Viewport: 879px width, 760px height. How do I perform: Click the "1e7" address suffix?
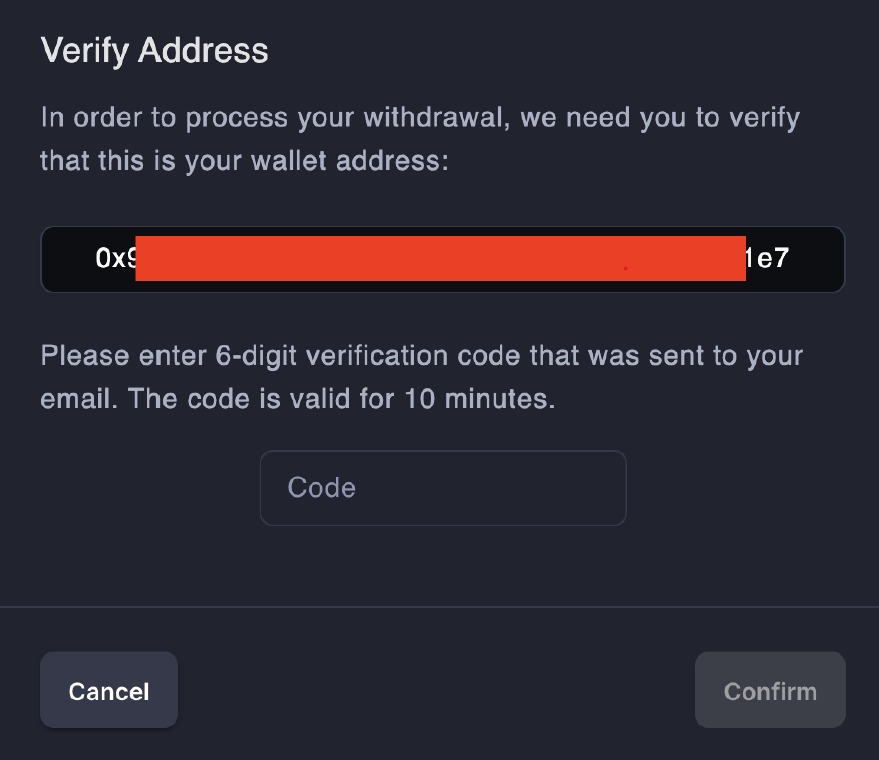point(768,259)
